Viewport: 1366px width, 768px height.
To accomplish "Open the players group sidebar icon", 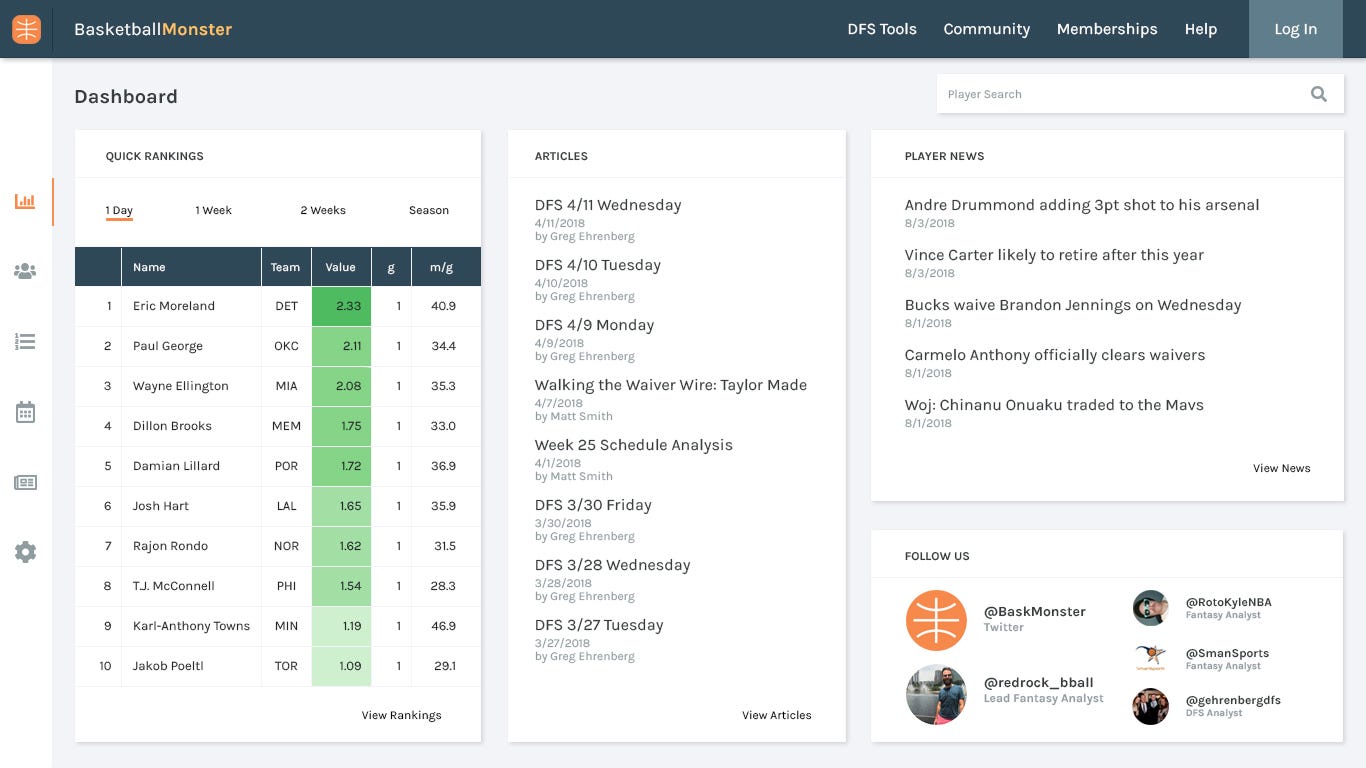I will pyautogui.click(x=25, y=271).
